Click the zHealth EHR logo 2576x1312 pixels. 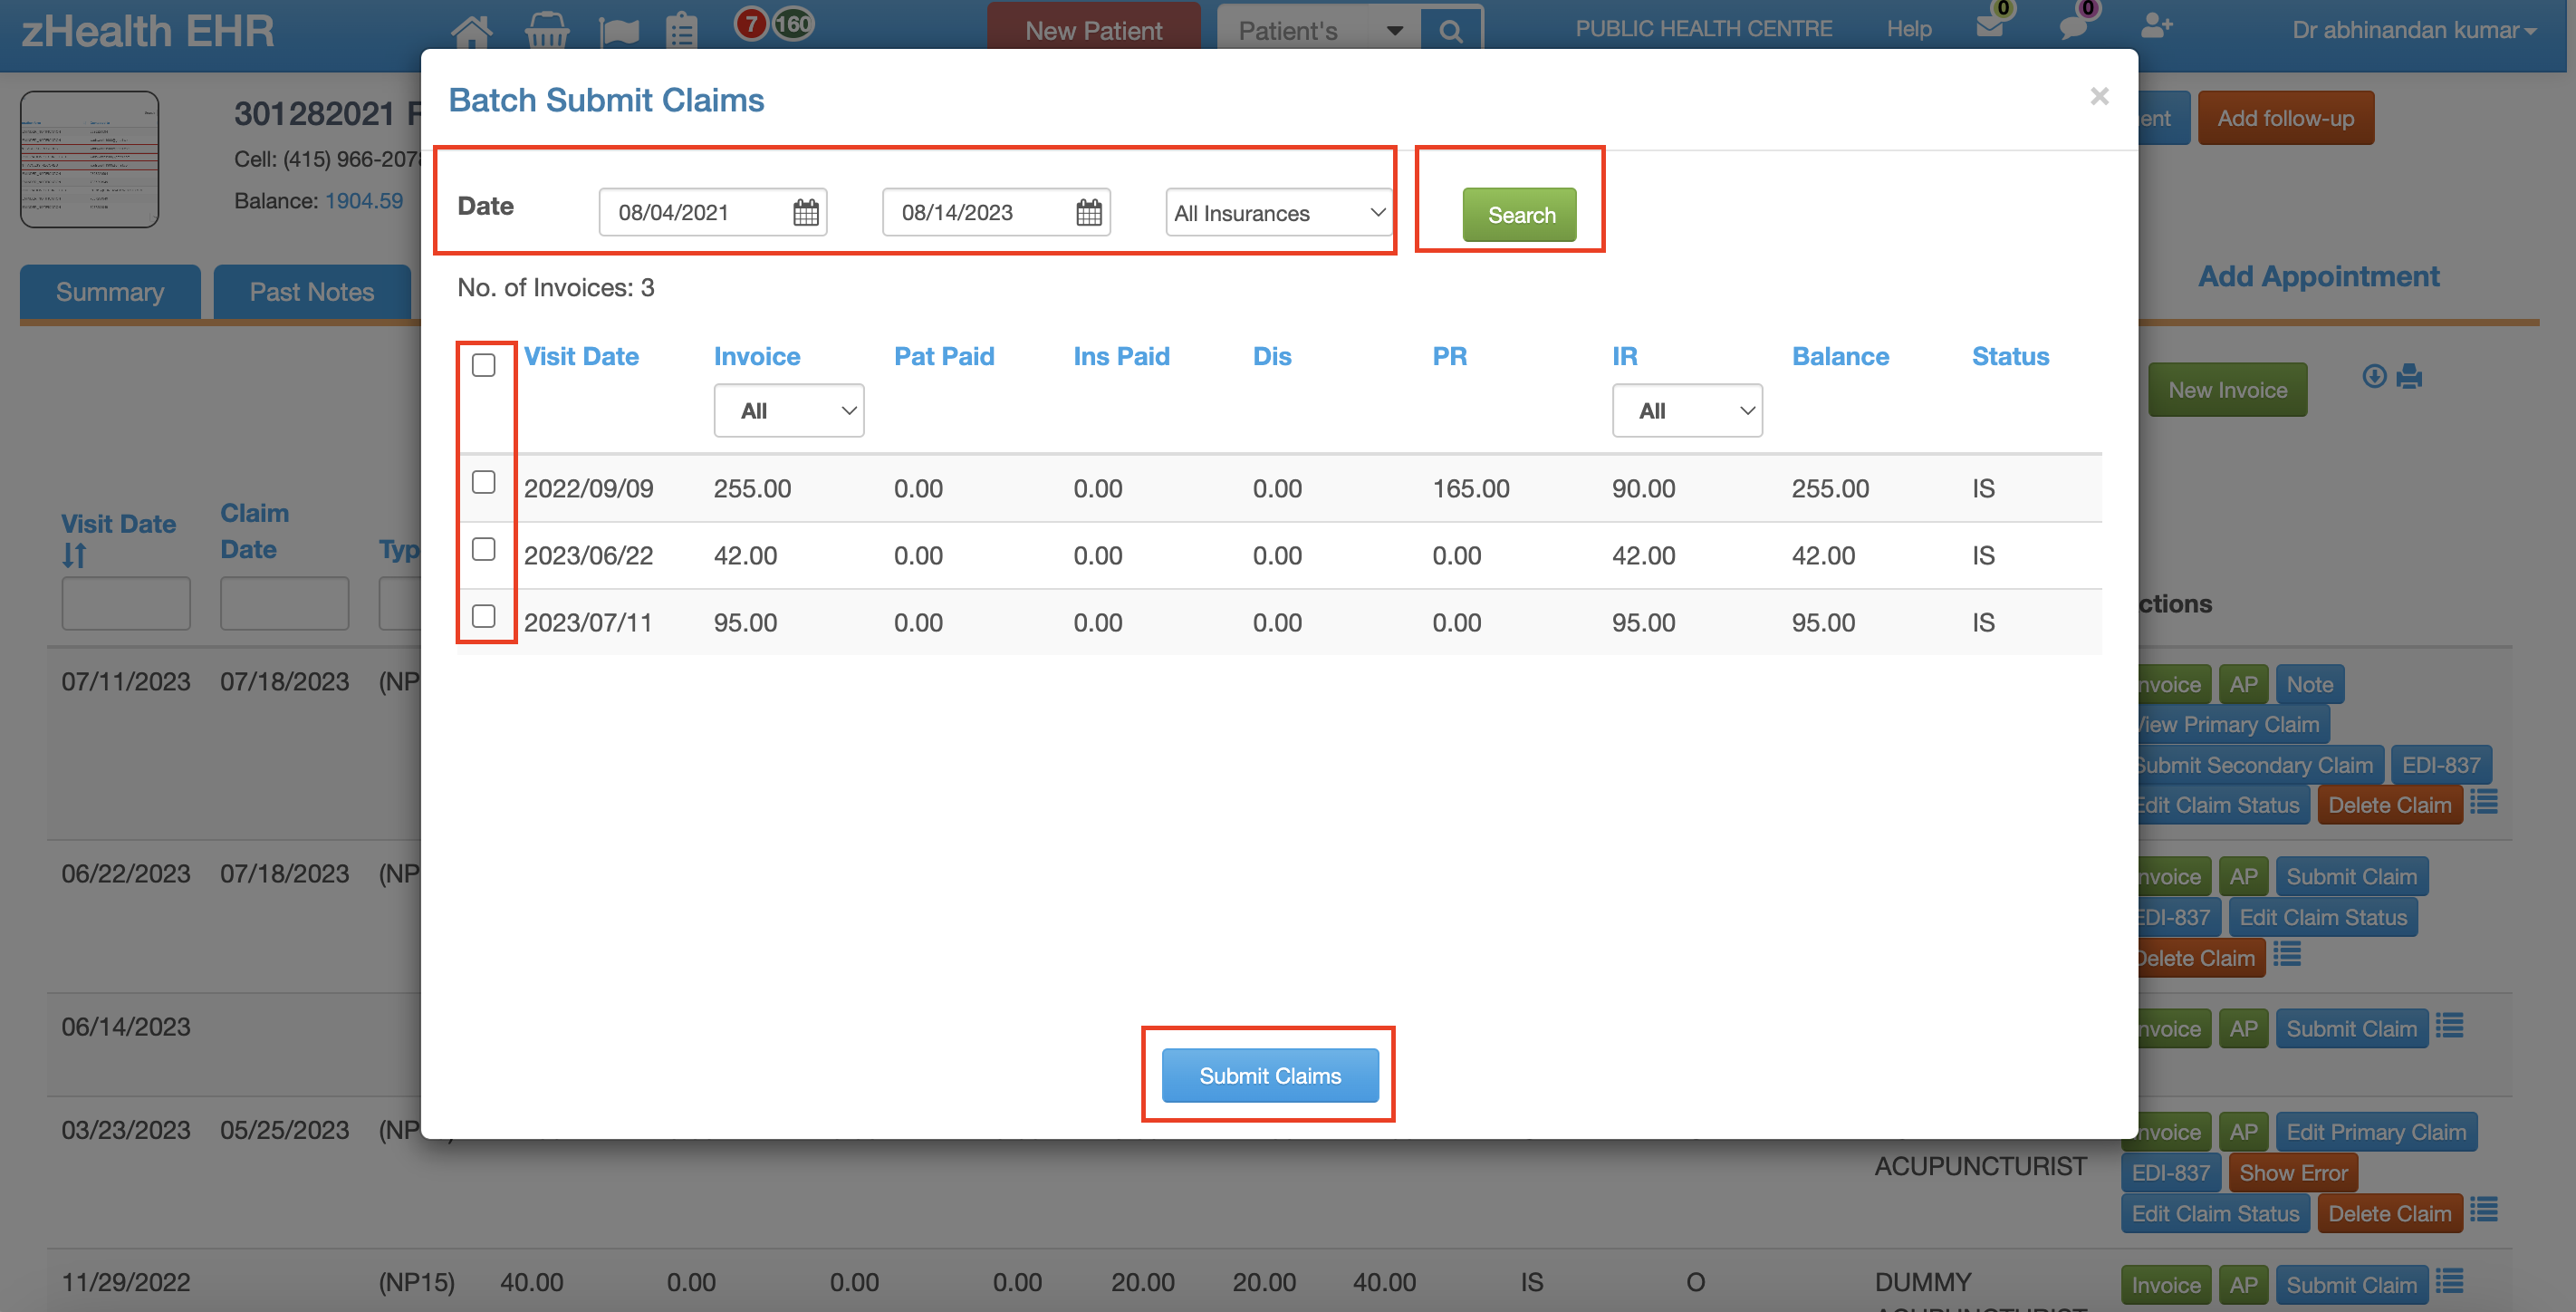click(148, 31)
